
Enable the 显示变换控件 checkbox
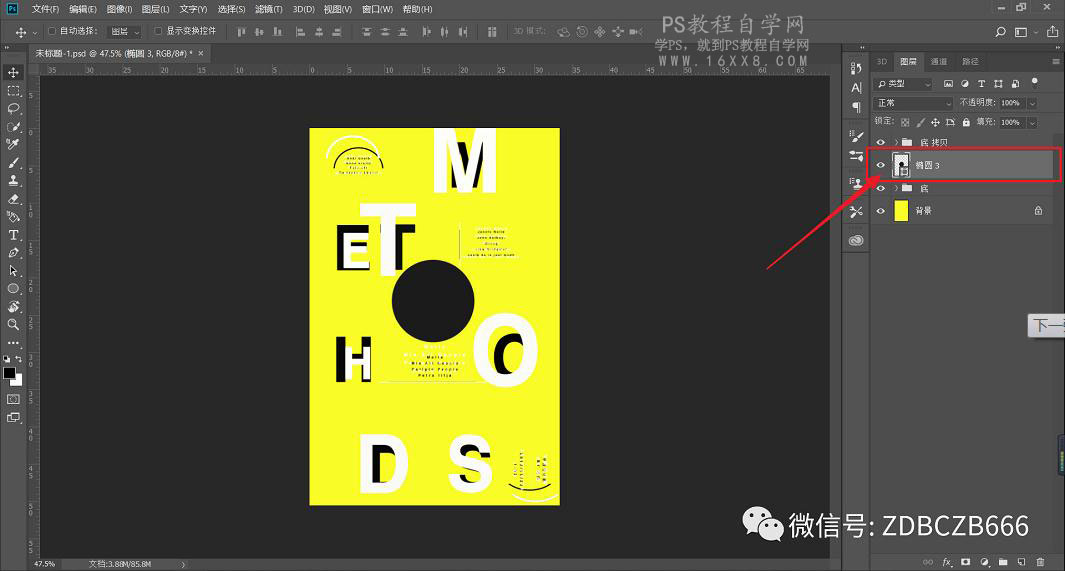point(158,31)
